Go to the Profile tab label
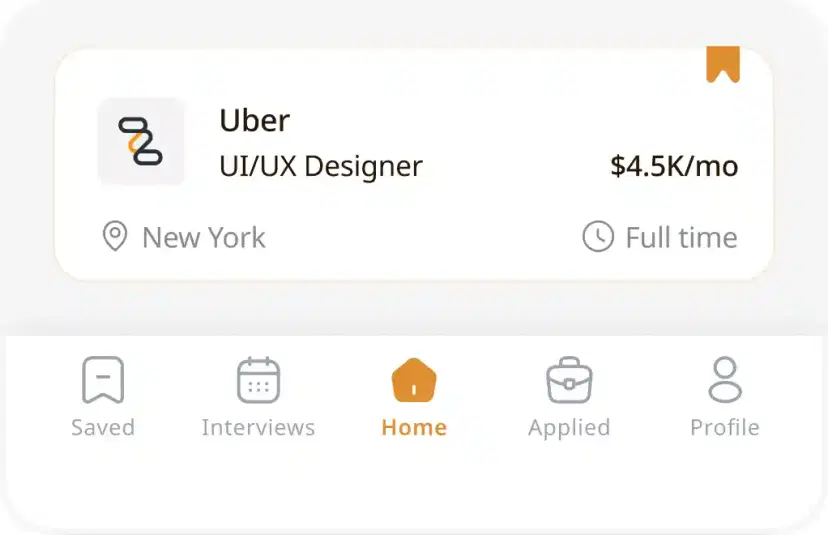 coord(725,428)
